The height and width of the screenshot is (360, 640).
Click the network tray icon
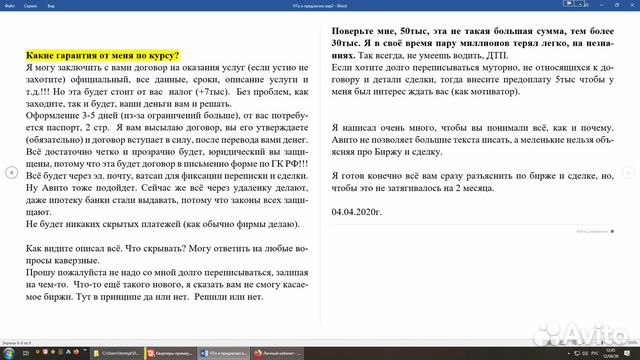(577, 353)
